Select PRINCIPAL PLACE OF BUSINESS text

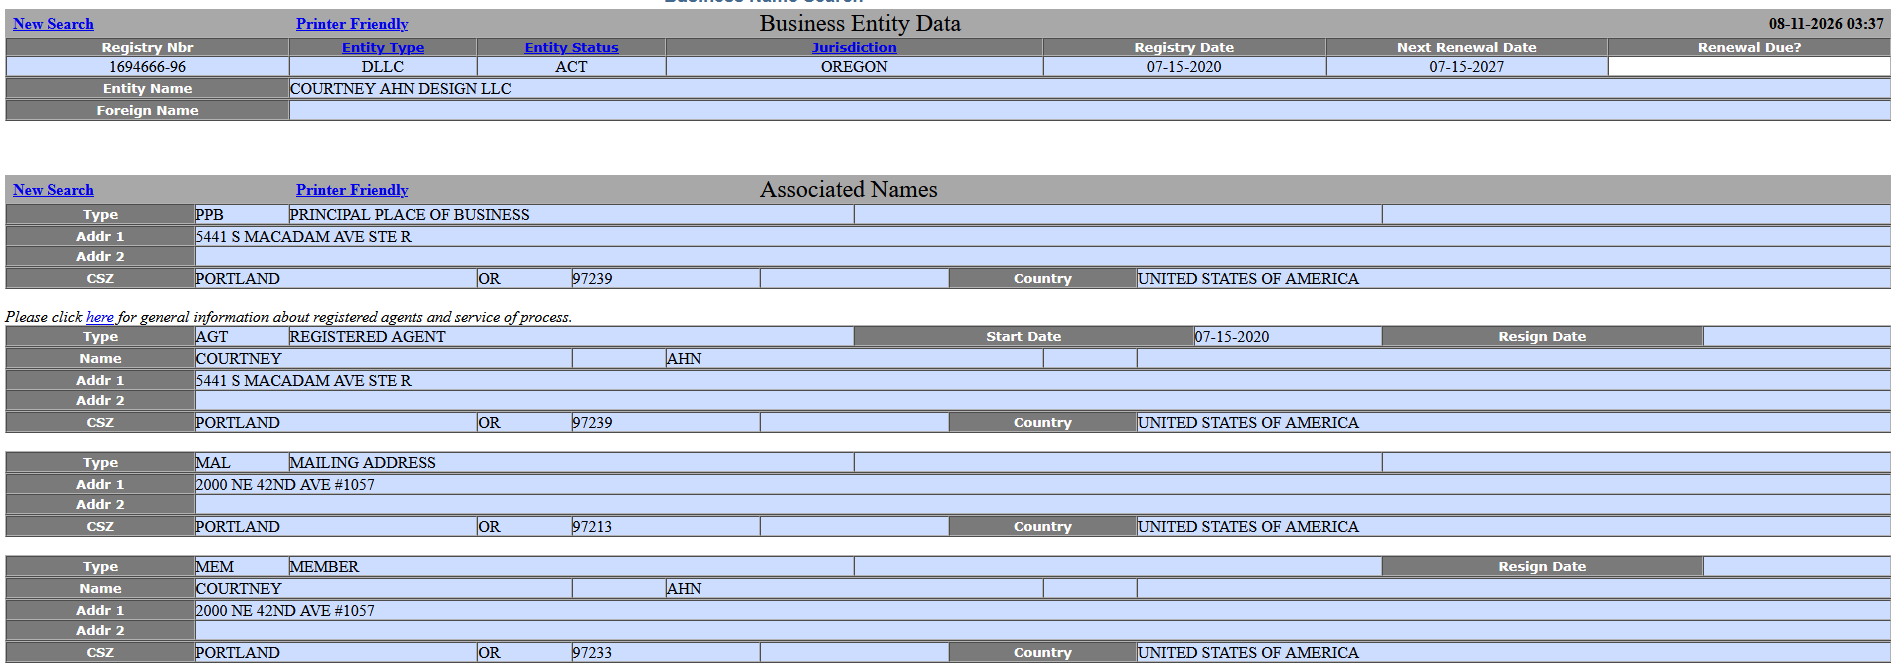(410, 215)
